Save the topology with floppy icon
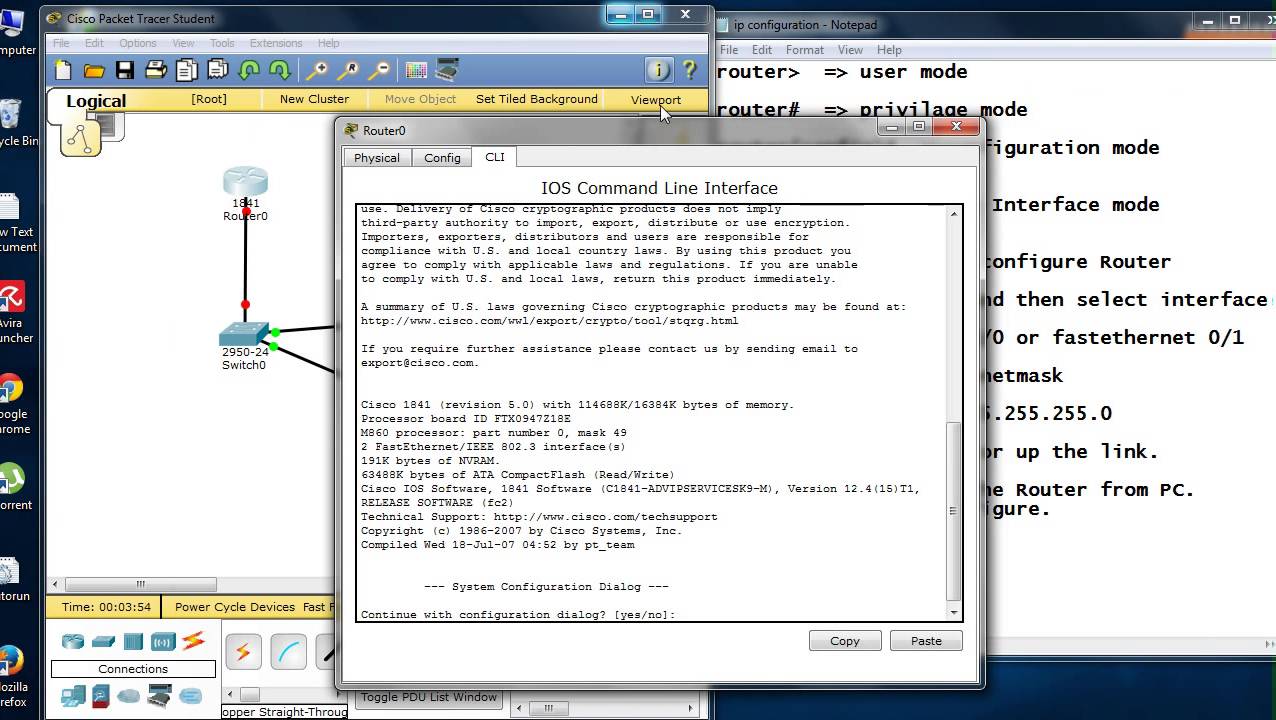Viewport: 1276px width, 720px height. click(125, 70)
